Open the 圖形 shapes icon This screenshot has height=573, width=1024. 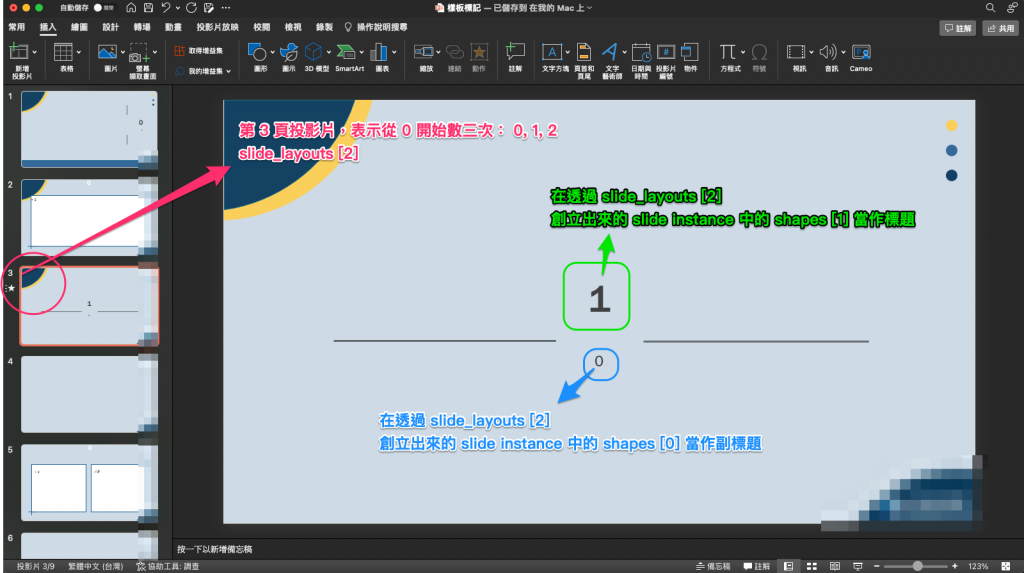pos(257,52)
